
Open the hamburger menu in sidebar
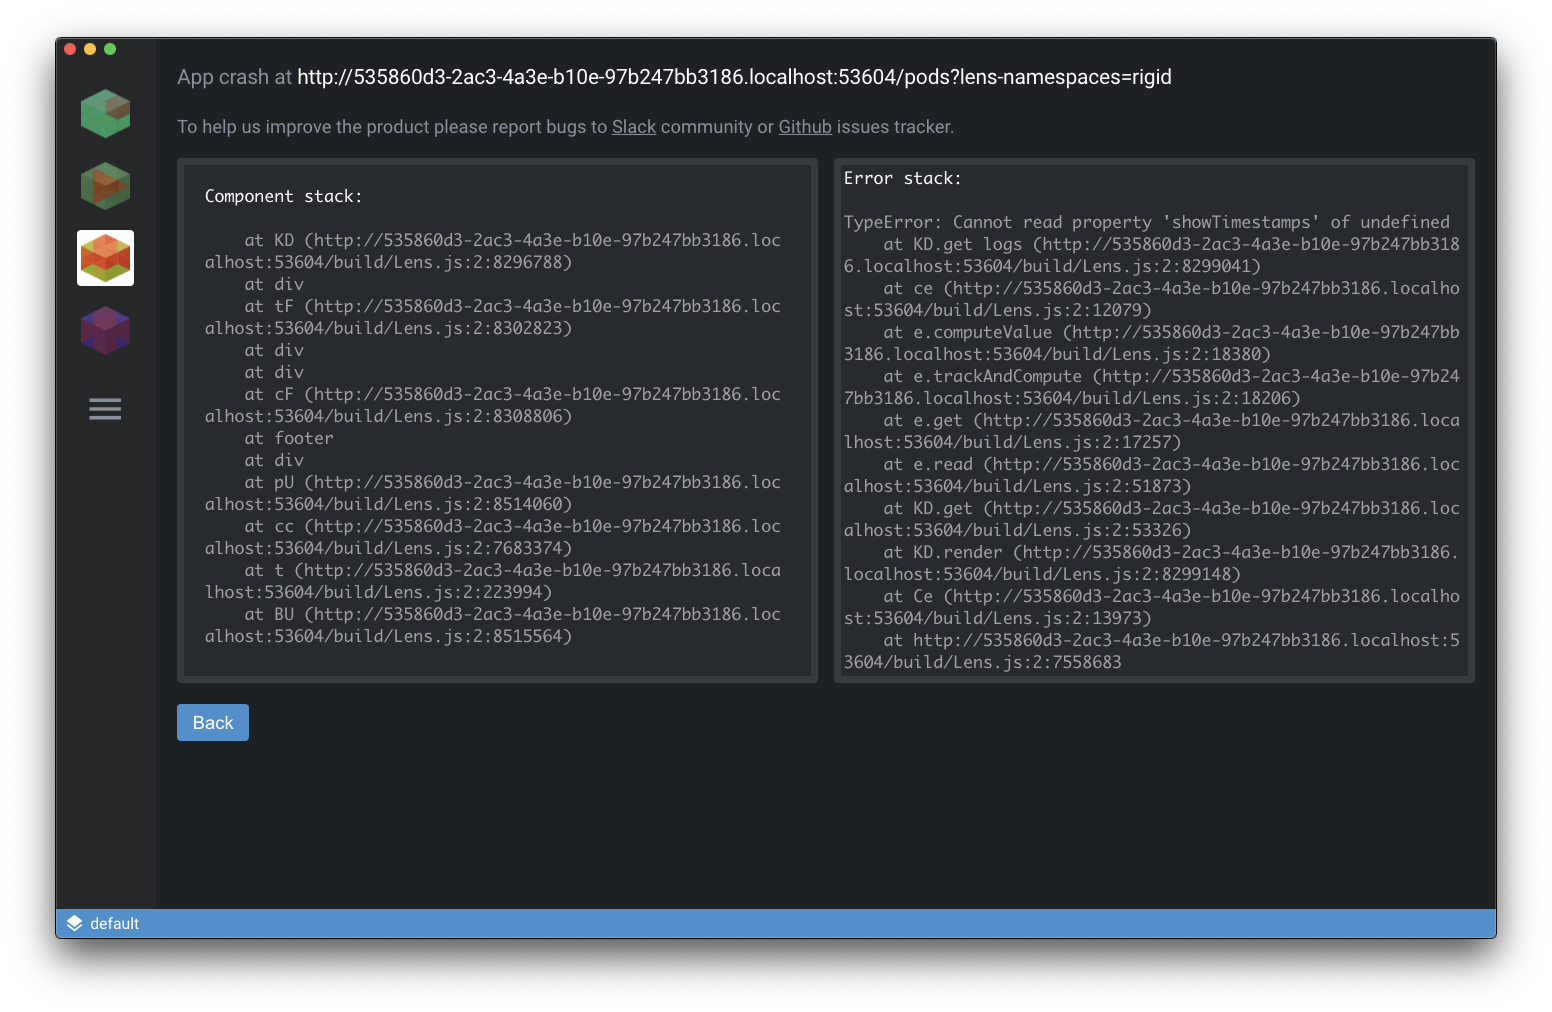pyautogui.click(x=105, y=409)
